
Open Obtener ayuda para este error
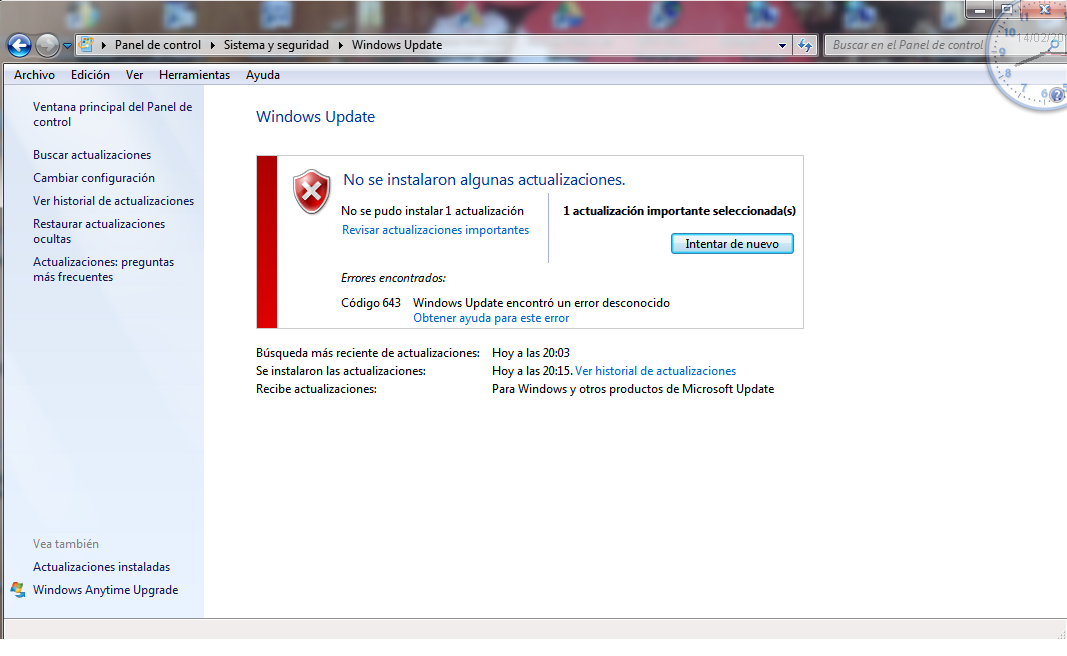[491, 318]
